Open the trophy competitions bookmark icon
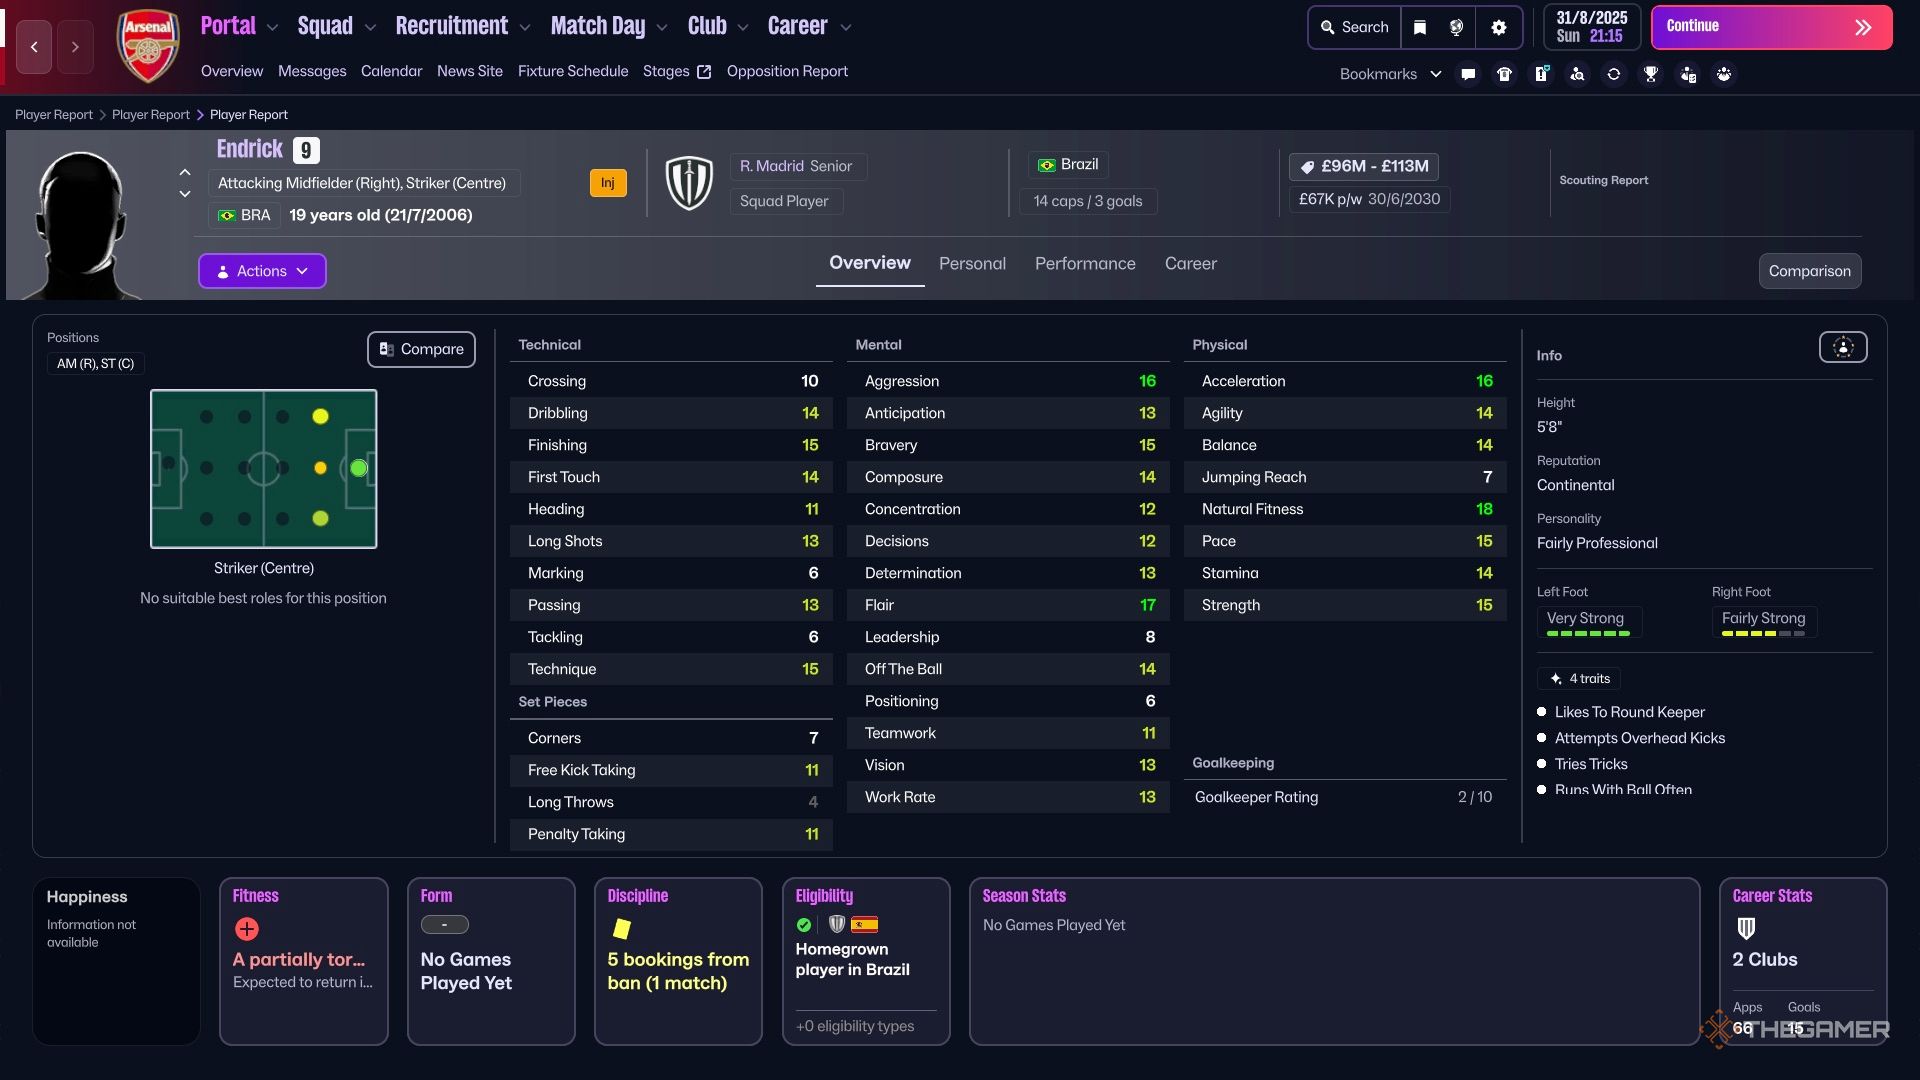Screen dimensions: 1920x1080 tap(1651, 74)
